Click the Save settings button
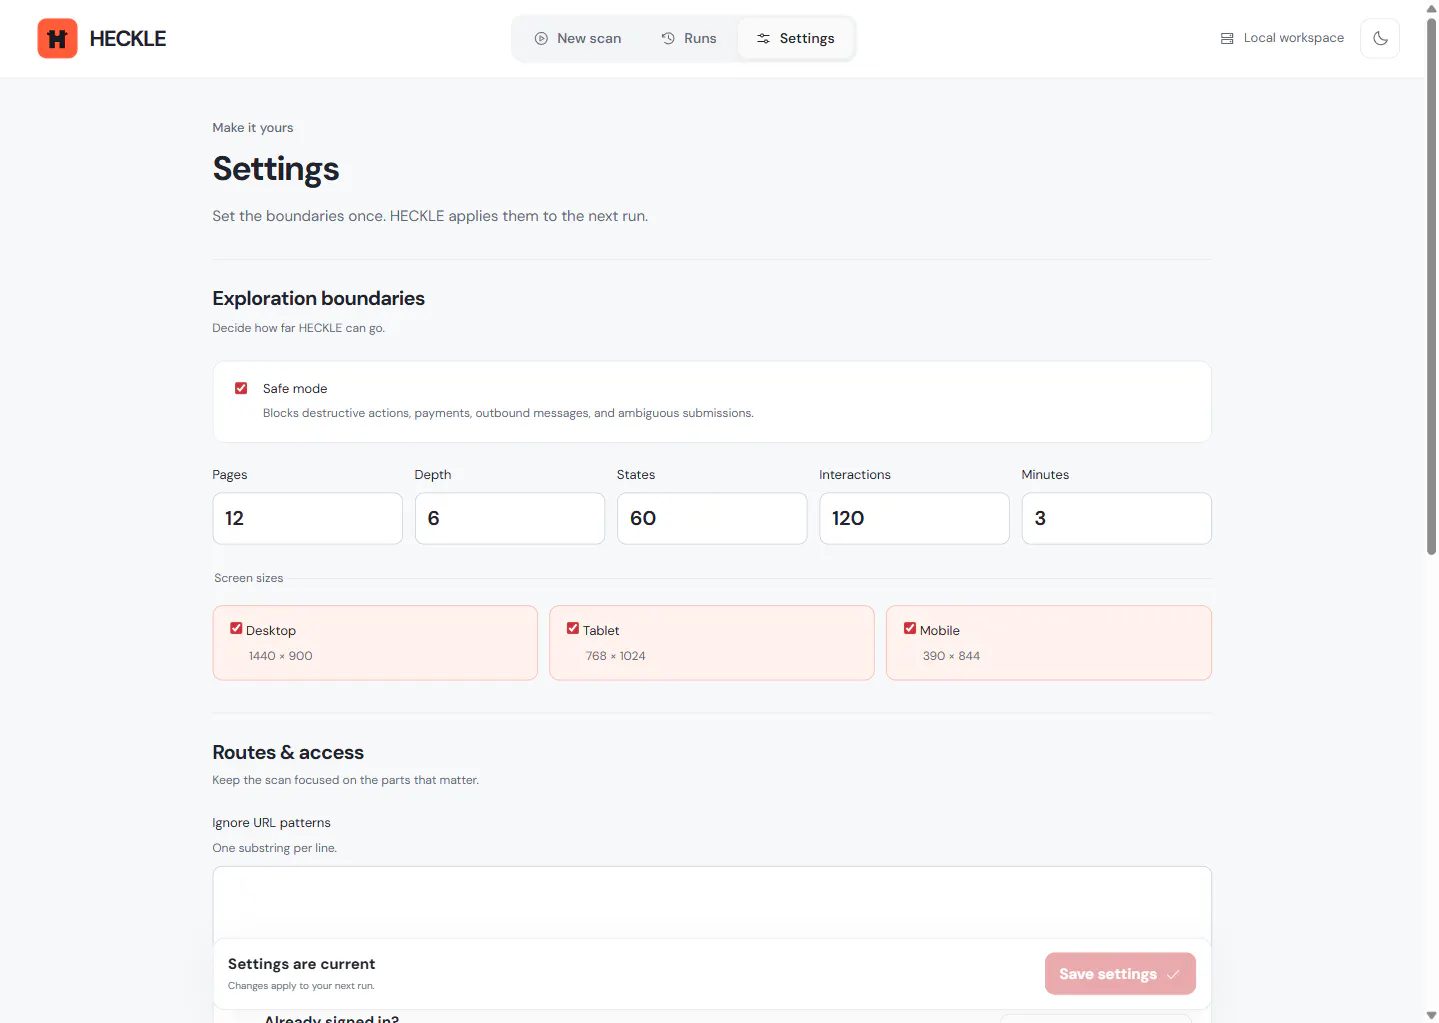Screen dimensions: 1439x1023 click(x=1120, y=974)
